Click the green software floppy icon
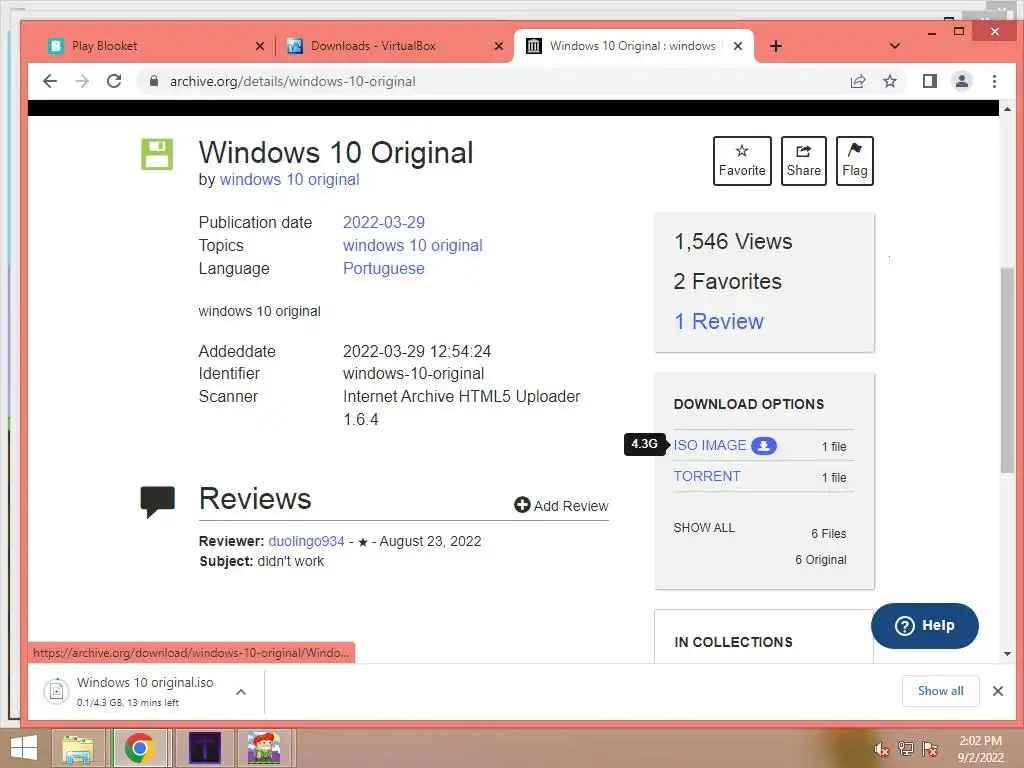The width and height of the screenshot is (1024, 768). click(157, 154)
